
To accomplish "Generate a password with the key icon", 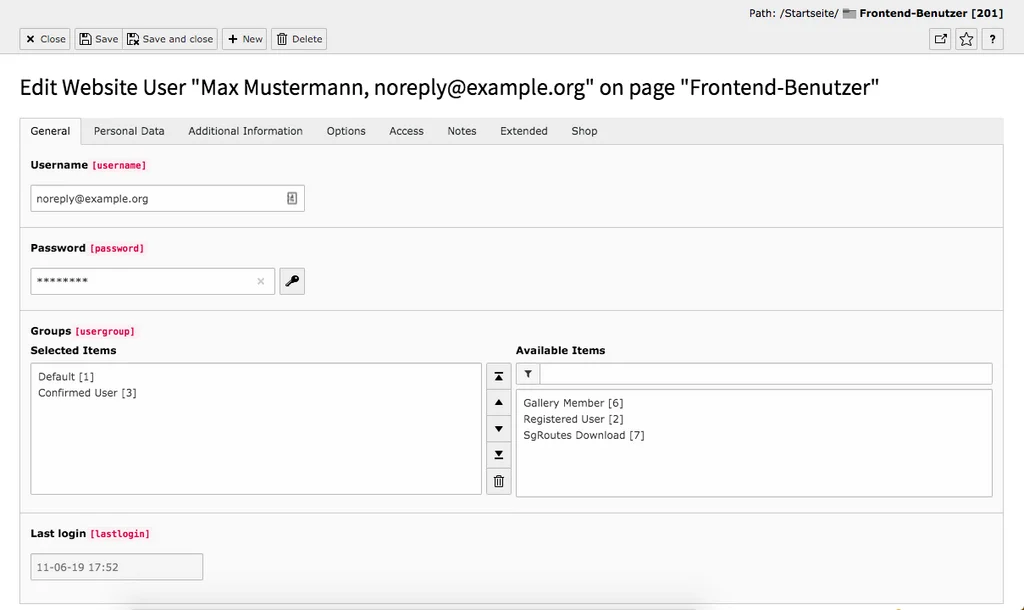I will coord(291,281).
